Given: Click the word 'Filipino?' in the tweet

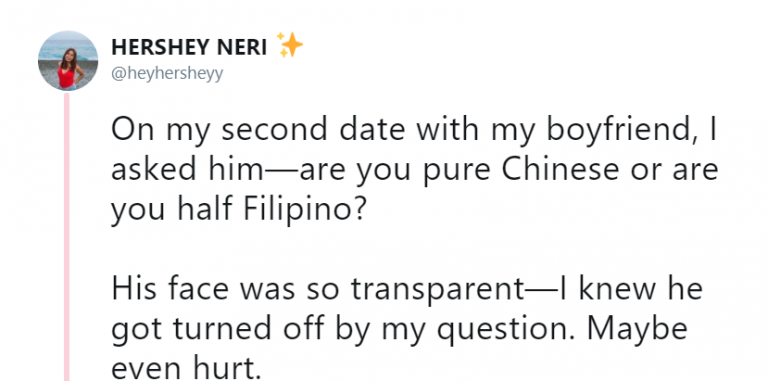Looking at the screenshot, I should 305,211.
